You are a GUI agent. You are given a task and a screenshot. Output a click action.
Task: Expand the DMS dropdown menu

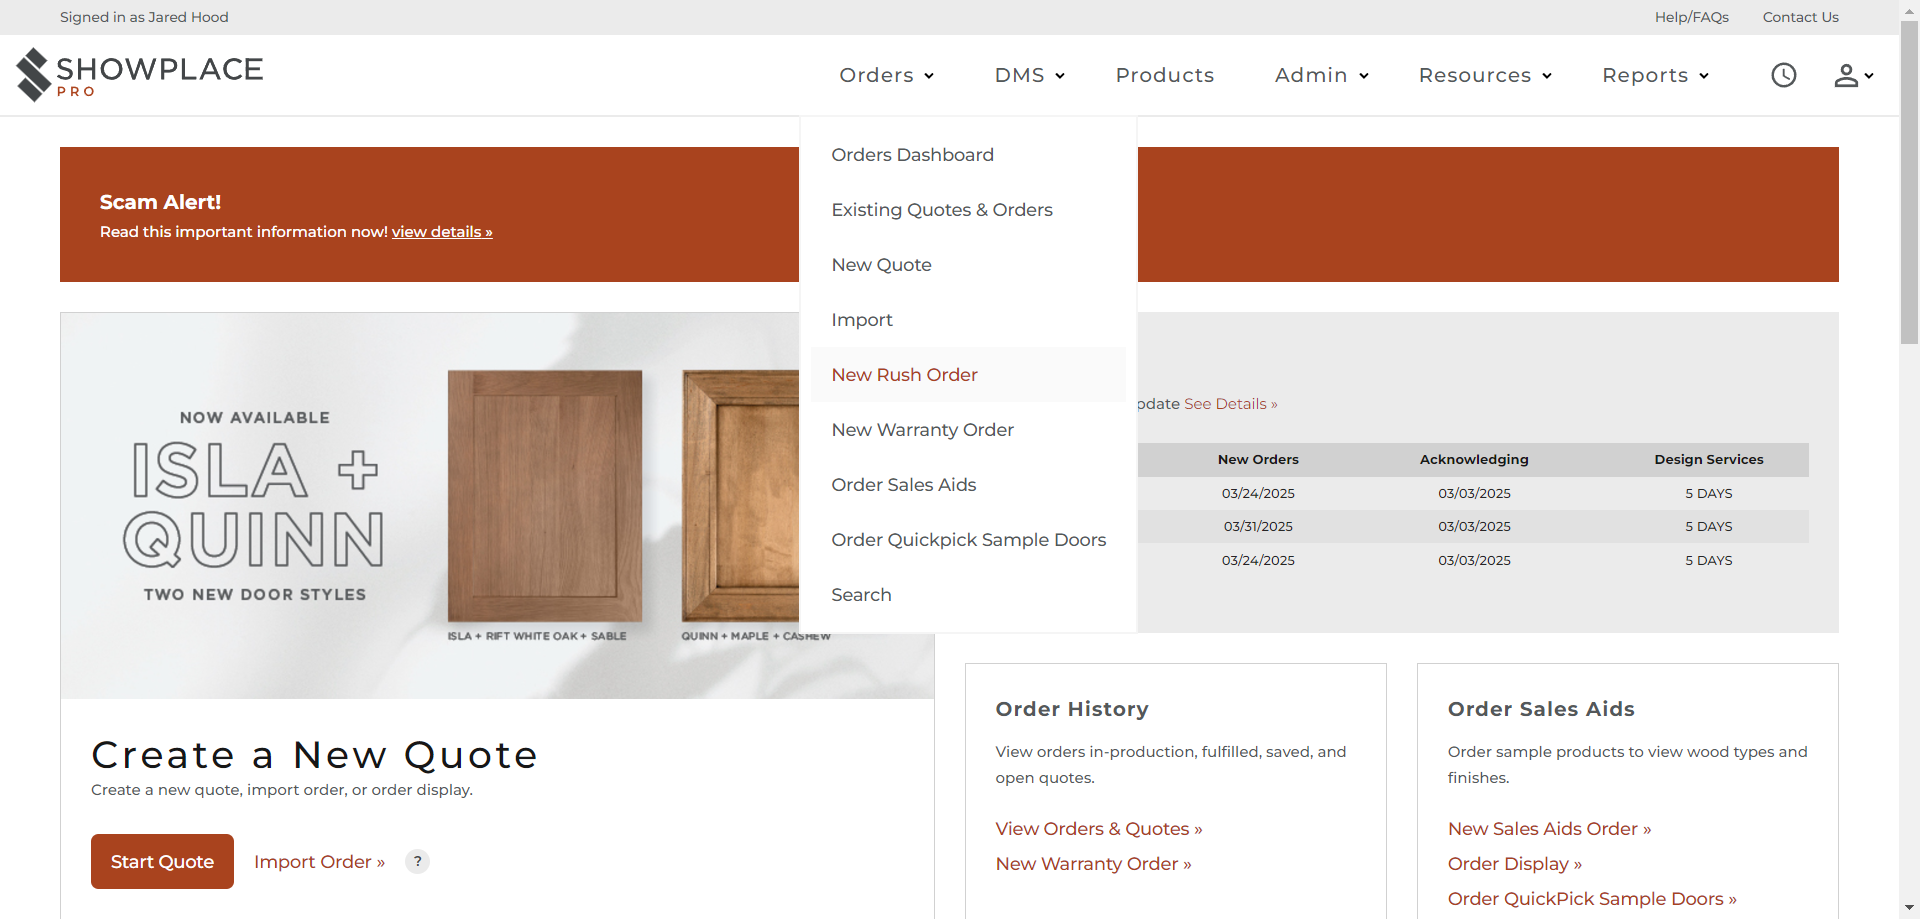(1030, 75)
